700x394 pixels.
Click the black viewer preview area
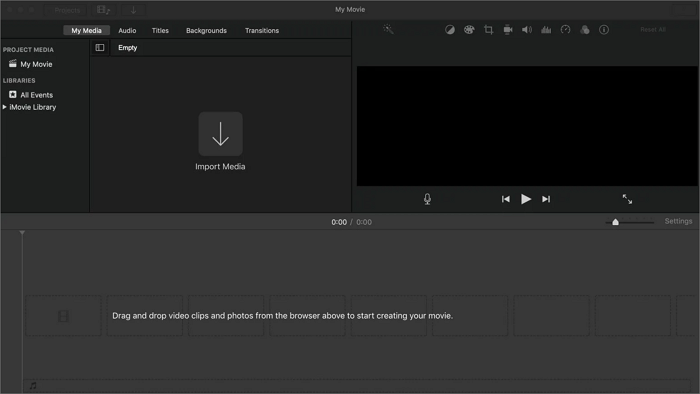pyautogui.click(x=527, y=126)
